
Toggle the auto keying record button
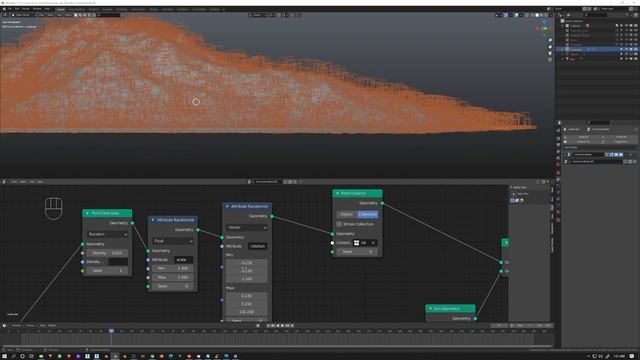tap(258, 326)
